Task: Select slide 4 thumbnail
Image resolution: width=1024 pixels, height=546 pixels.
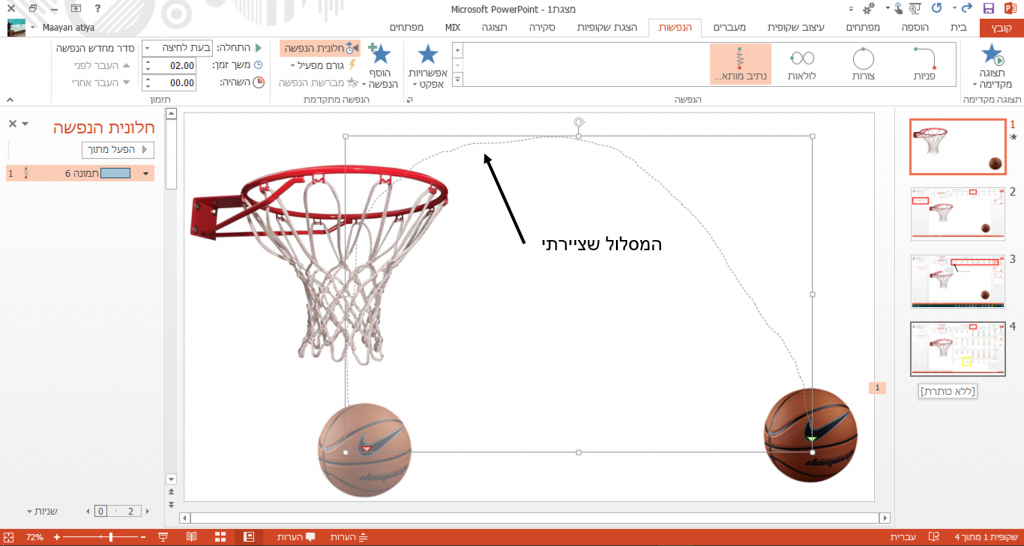Action: pyautogui.click(x=957, y=349)
